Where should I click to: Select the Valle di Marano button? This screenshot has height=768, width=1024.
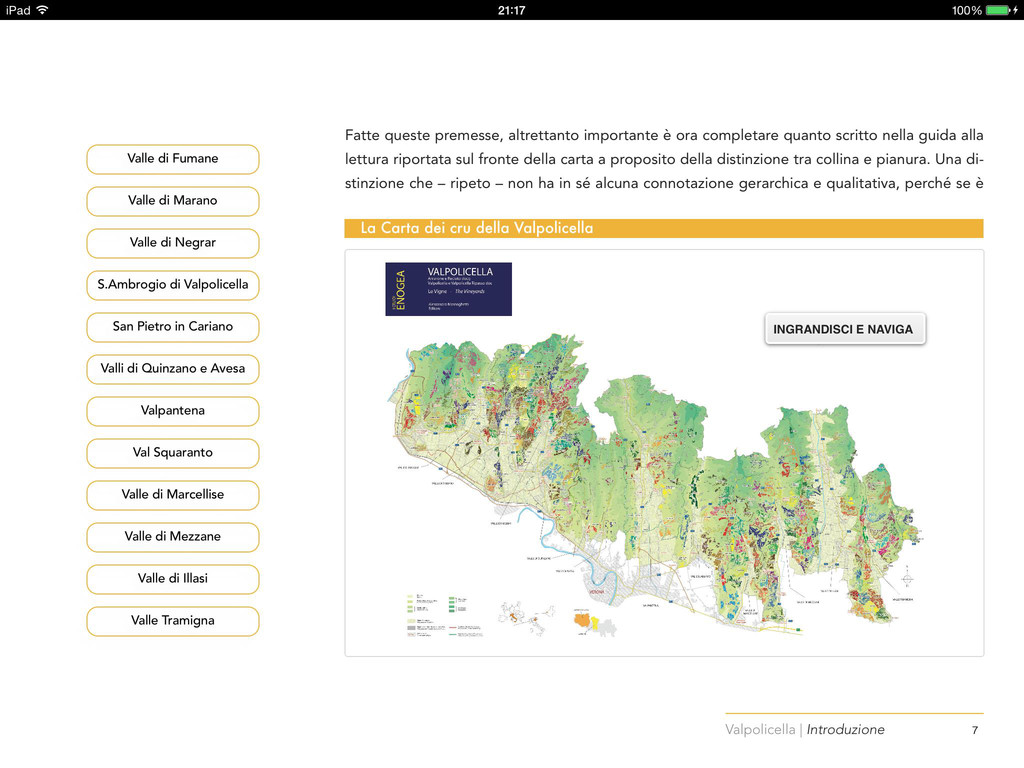click(172, 201)
